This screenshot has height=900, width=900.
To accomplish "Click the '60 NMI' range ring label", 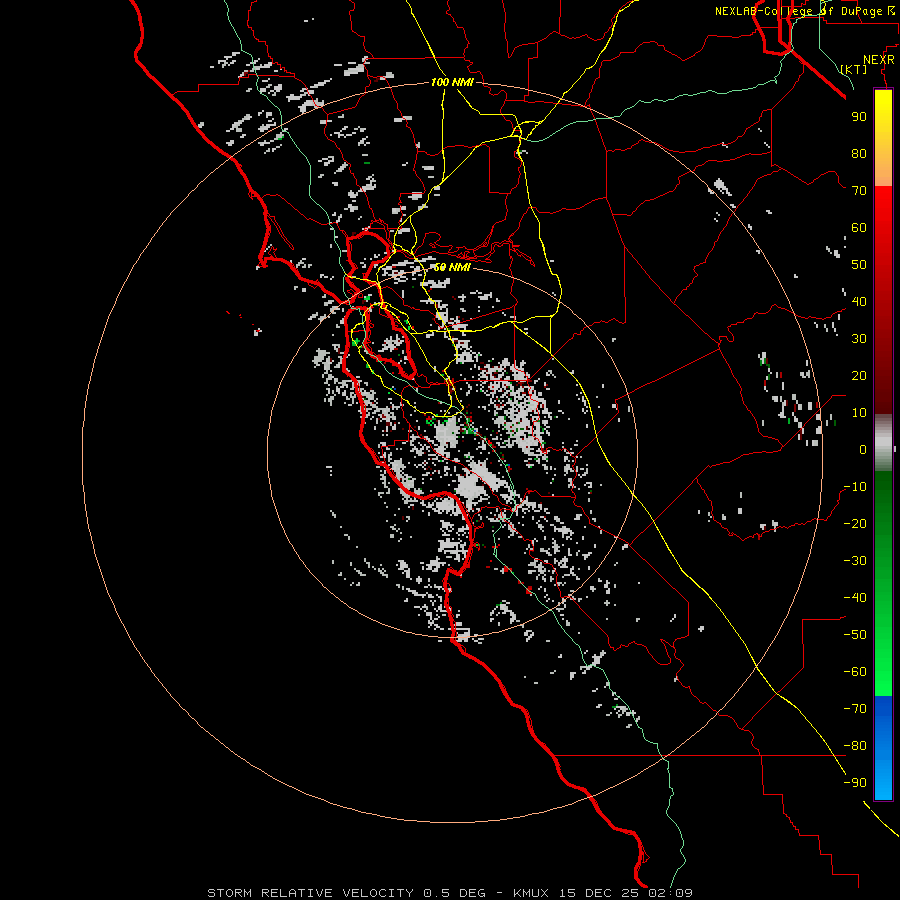I will click(452, 267).
